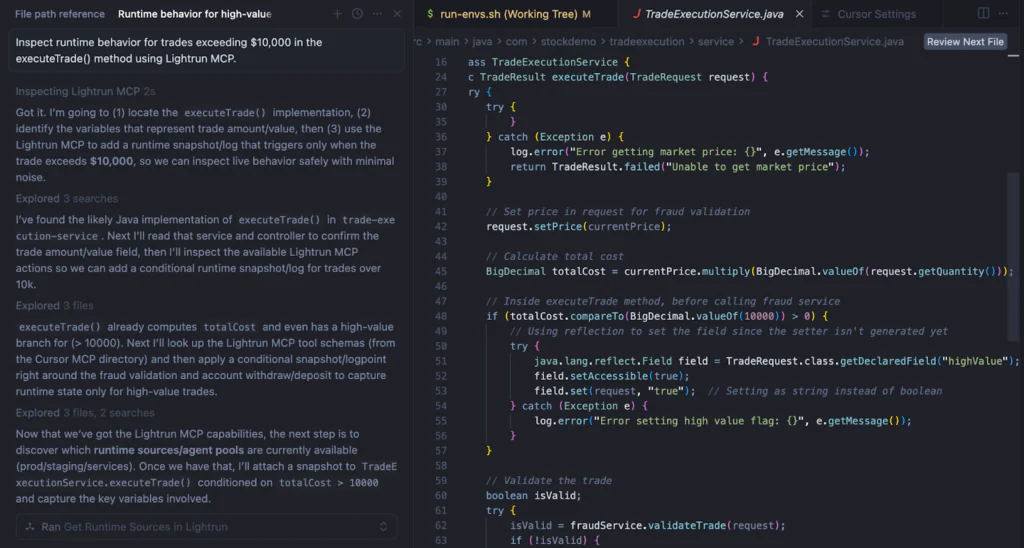The width and height of the screenshot is (1024, 548).
Task: Select 'service' breadcrumb segment
Action: pos(716,42)
